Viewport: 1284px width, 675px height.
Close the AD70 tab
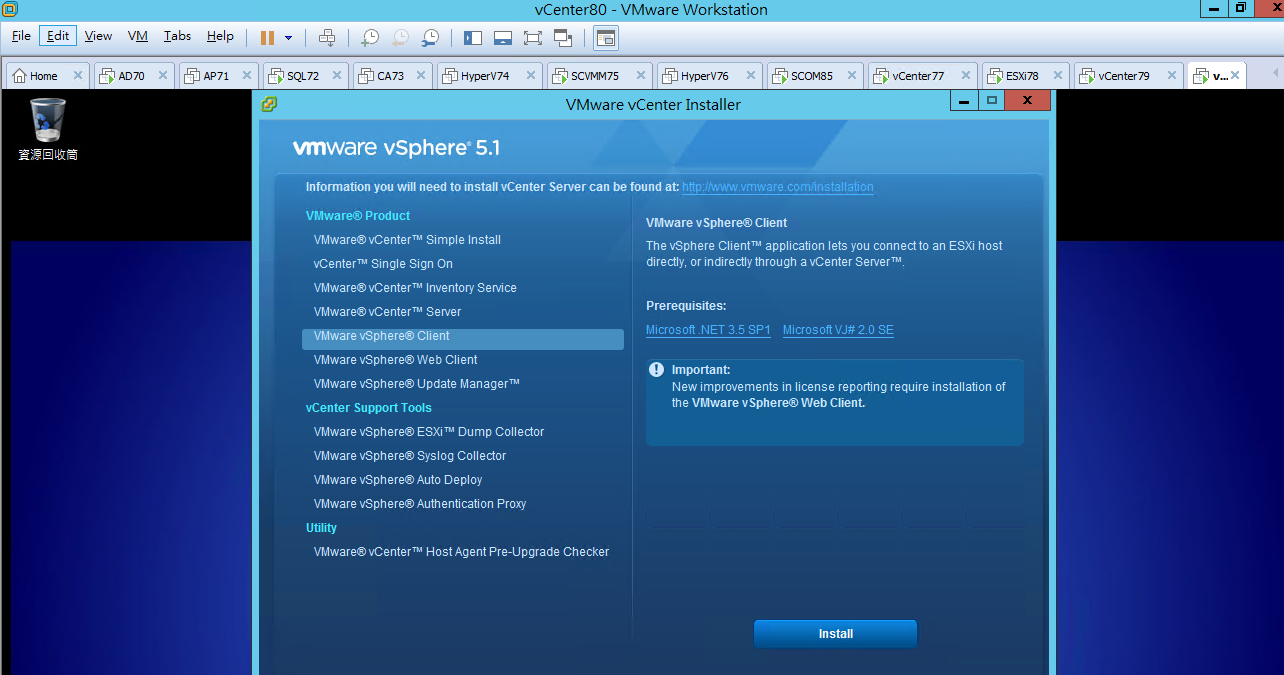tap(163, 76)
